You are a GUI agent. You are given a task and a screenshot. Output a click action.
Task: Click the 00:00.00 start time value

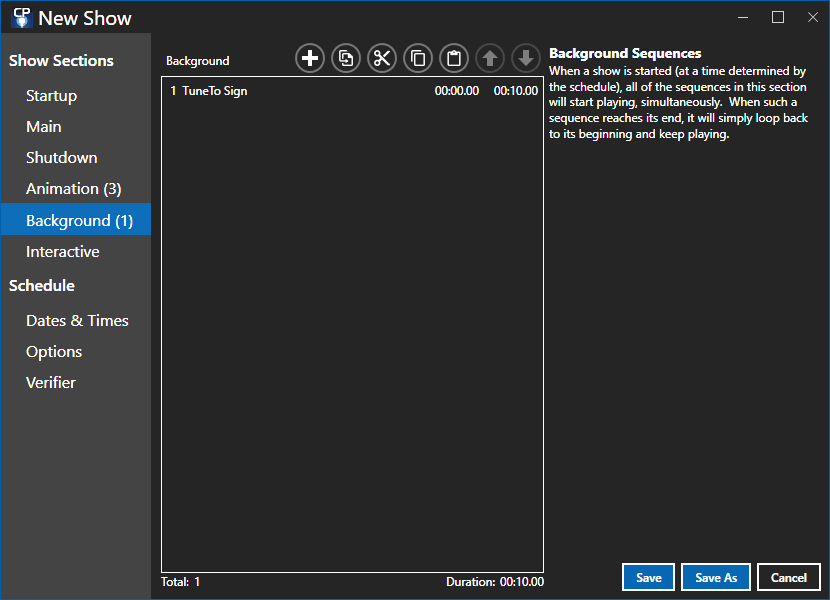(x=457, y=91)
